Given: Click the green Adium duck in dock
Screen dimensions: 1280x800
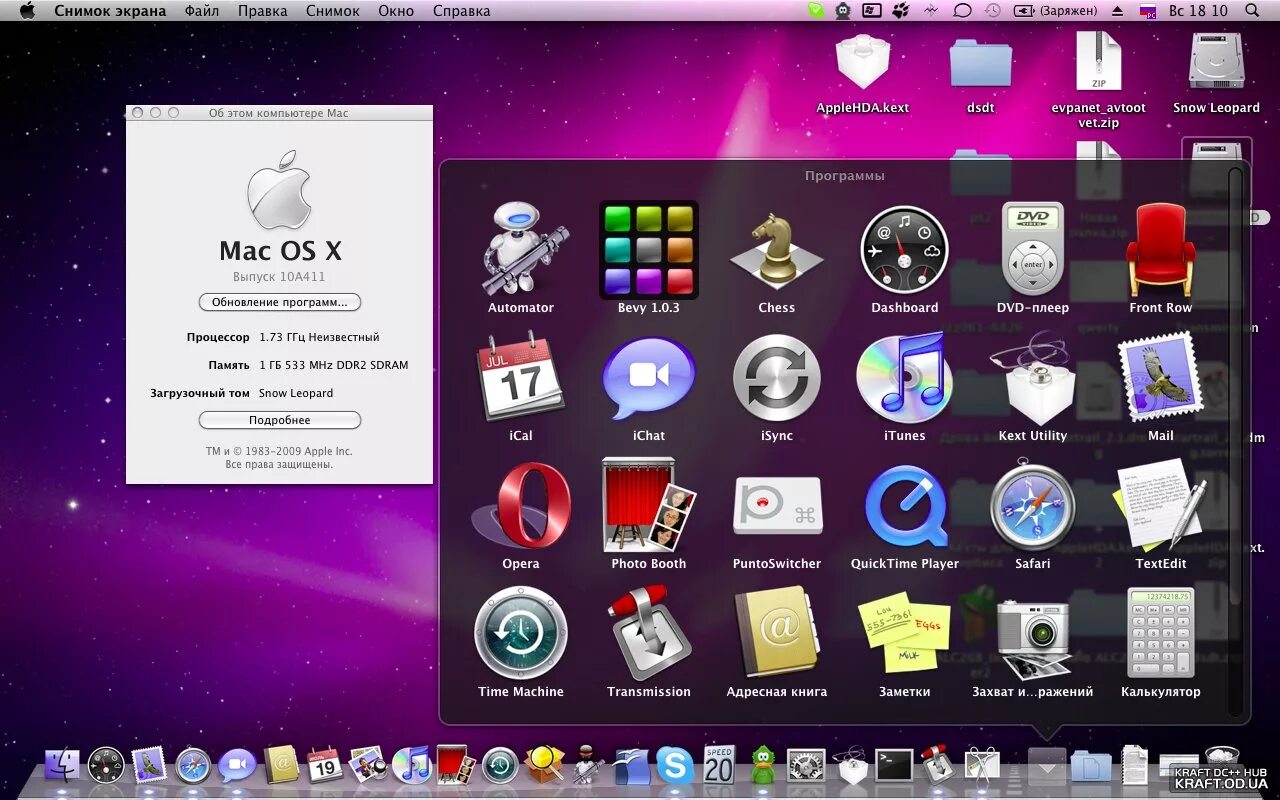Looking at the screenshot, I should pos(762,765).
